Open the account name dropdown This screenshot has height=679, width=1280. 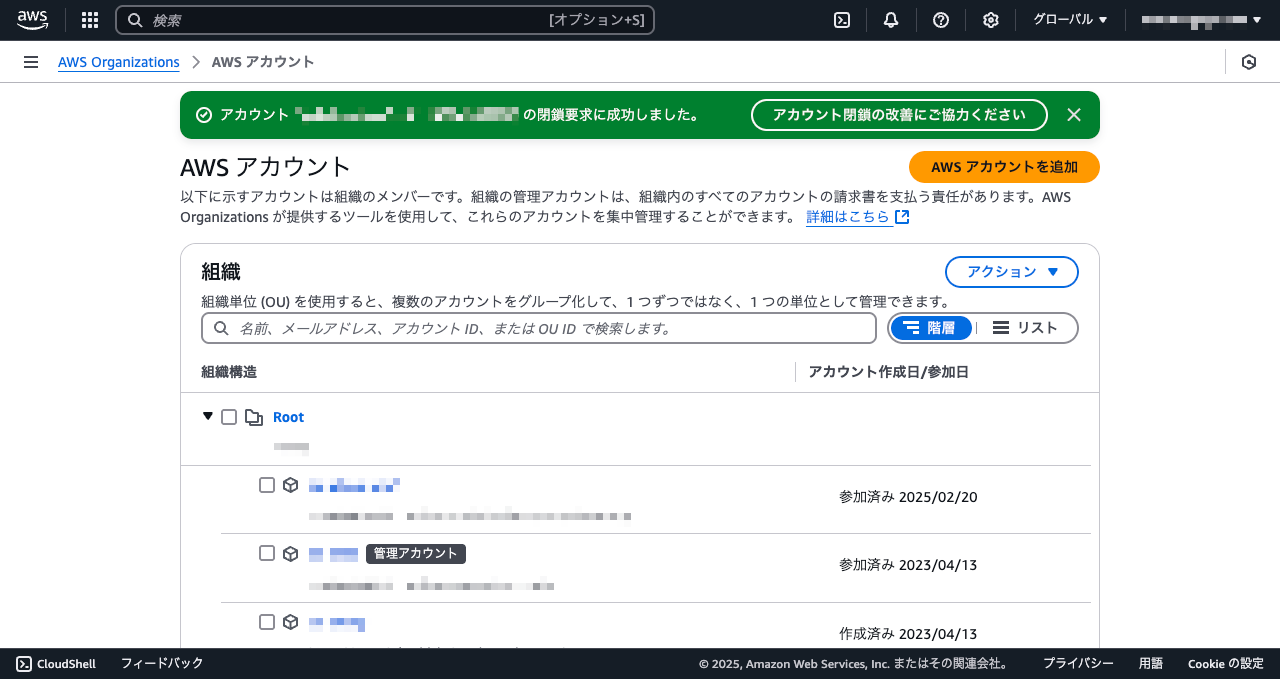(1201, 20)
